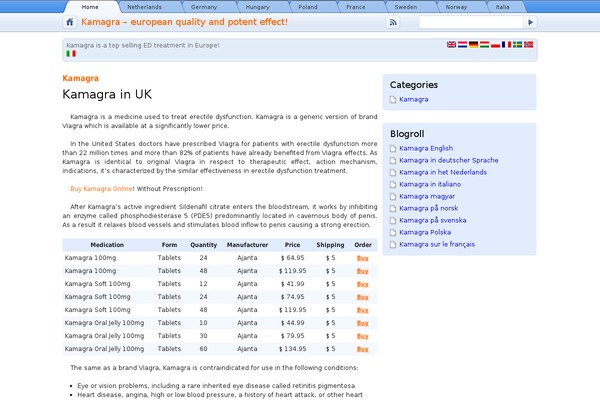Buy Kamagra Soft 100mg at $ 74.95
Viewport: 600px width, 400px height.
(362, 297)
